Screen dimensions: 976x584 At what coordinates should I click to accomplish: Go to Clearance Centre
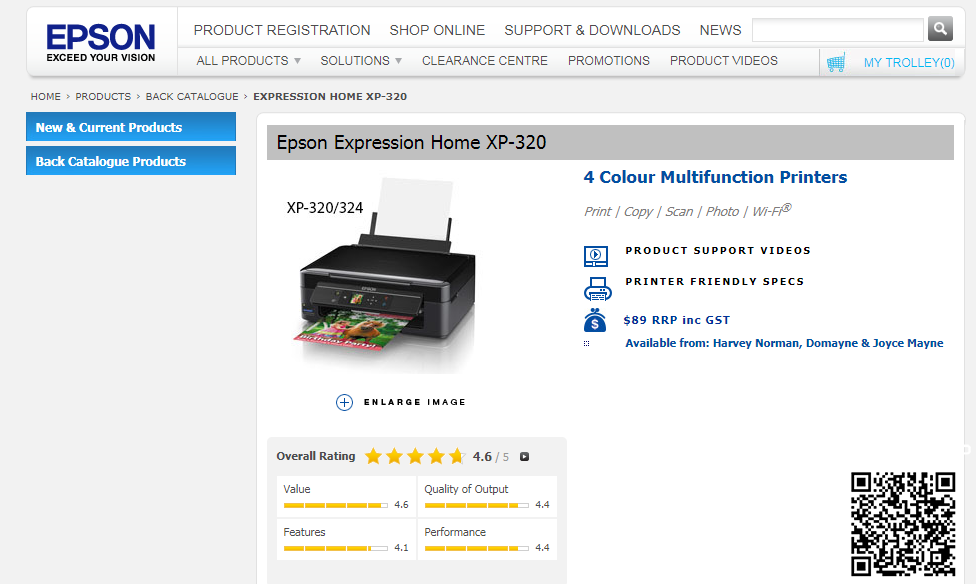[x=485, y=61]
